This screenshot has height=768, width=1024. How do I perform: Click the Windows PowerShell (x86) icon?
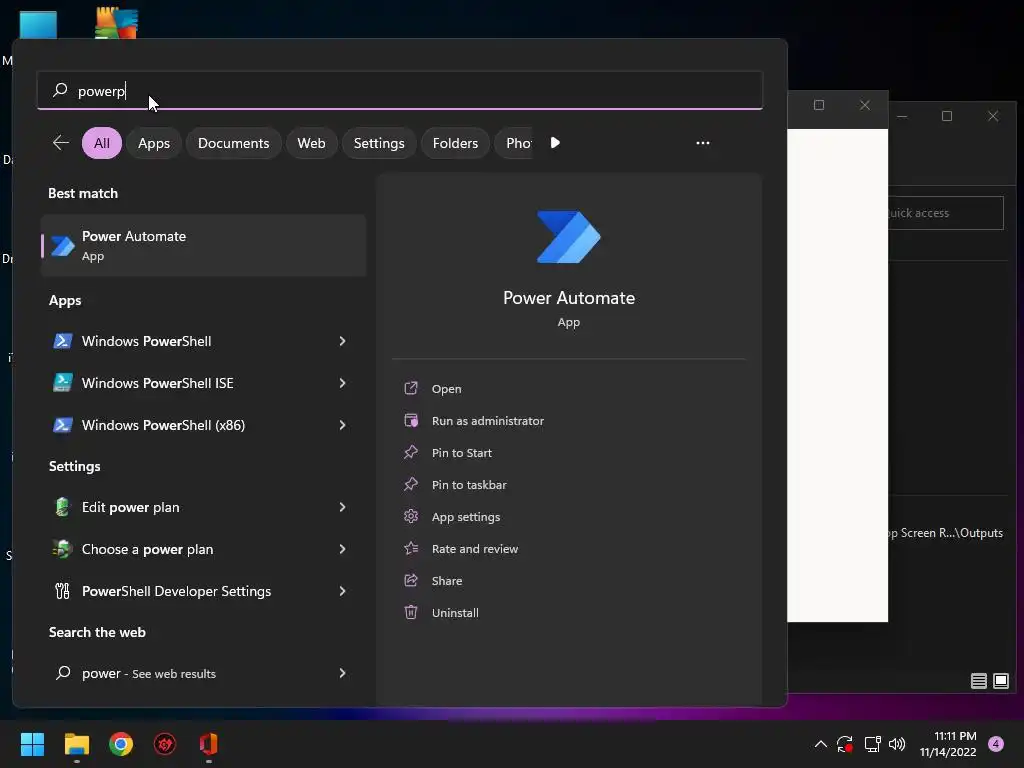pos(63,425)
